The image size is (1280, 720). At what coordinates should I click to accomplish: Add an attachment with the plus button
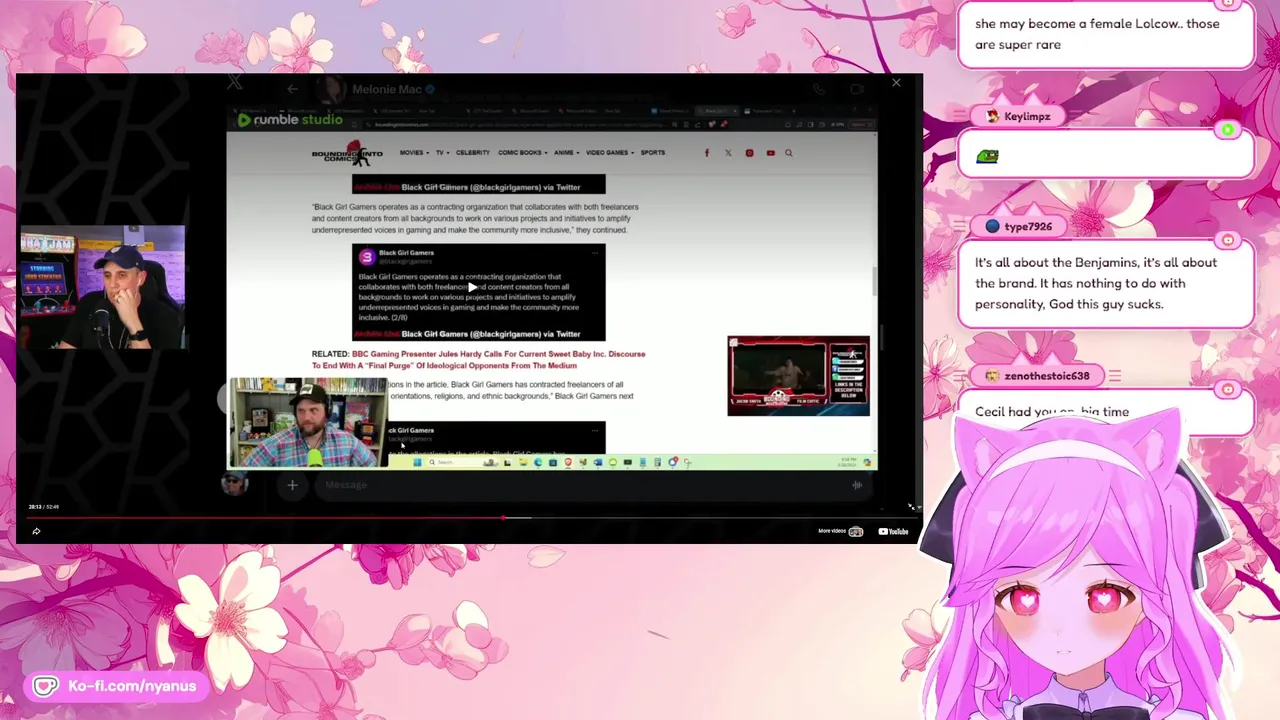(x=292, y=485)
